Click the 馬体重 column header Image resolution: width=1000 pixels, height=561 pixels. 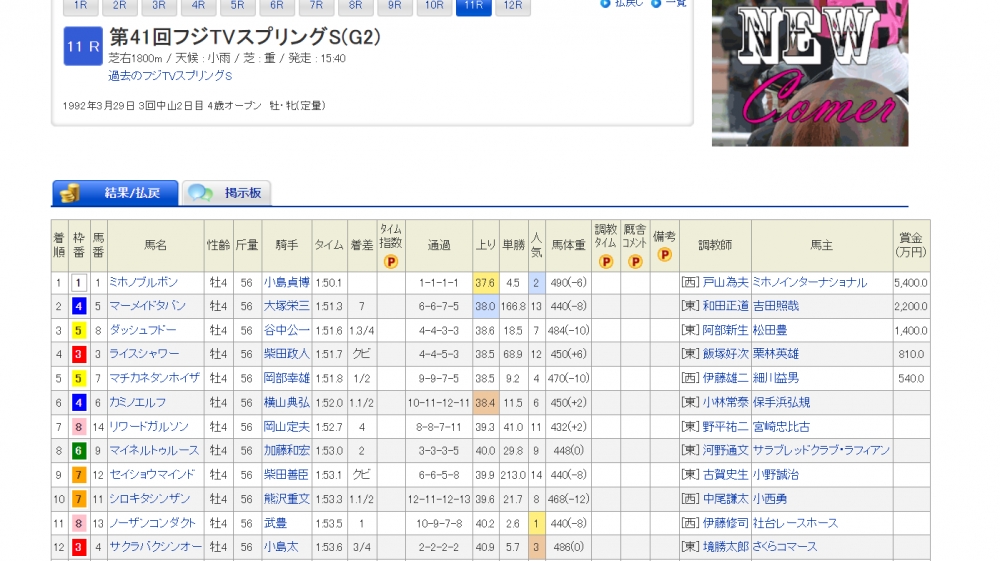pos(568,245)
